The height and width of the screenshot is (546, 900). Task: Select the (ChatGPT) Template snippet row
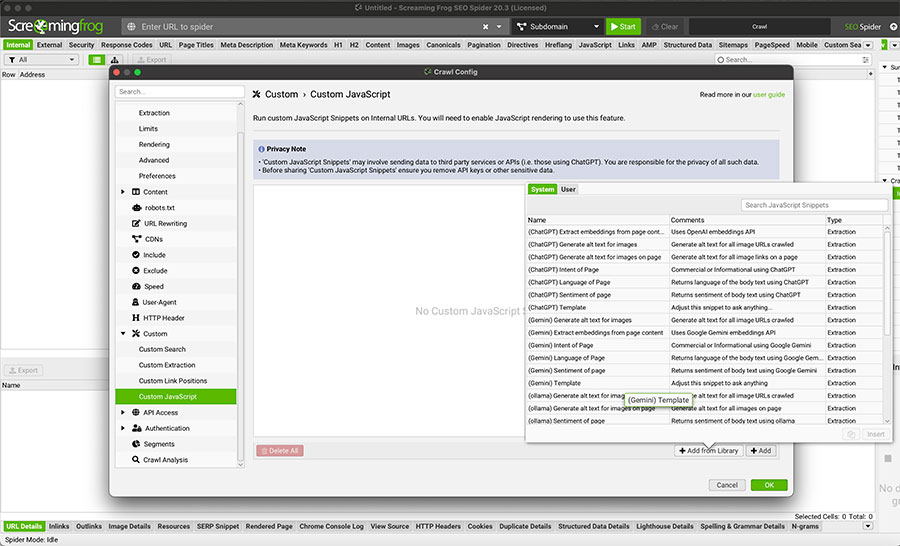[704, 308]
